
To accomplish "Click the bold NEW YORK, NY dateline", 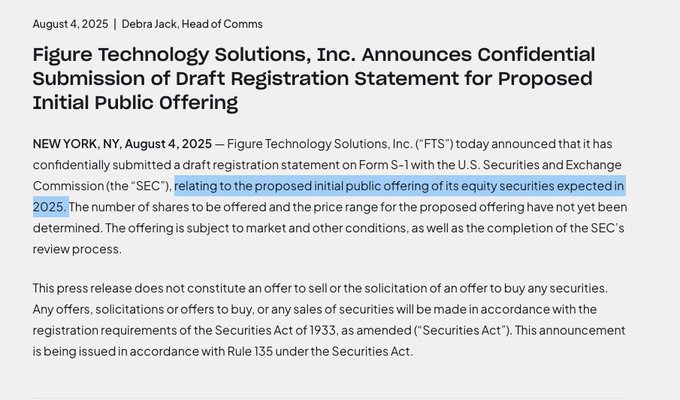I will 76,144.
